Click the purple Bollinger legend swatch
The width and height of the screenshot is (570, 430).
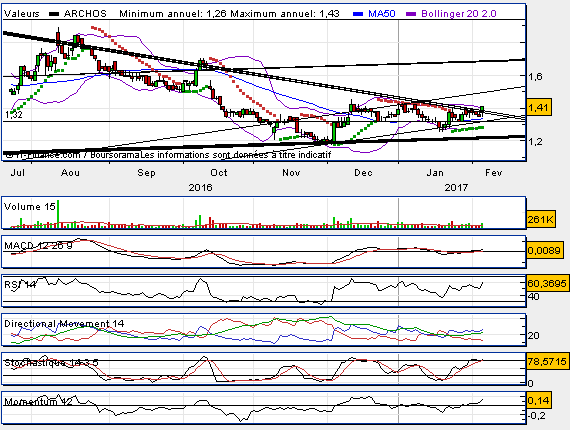click(411, 14)
